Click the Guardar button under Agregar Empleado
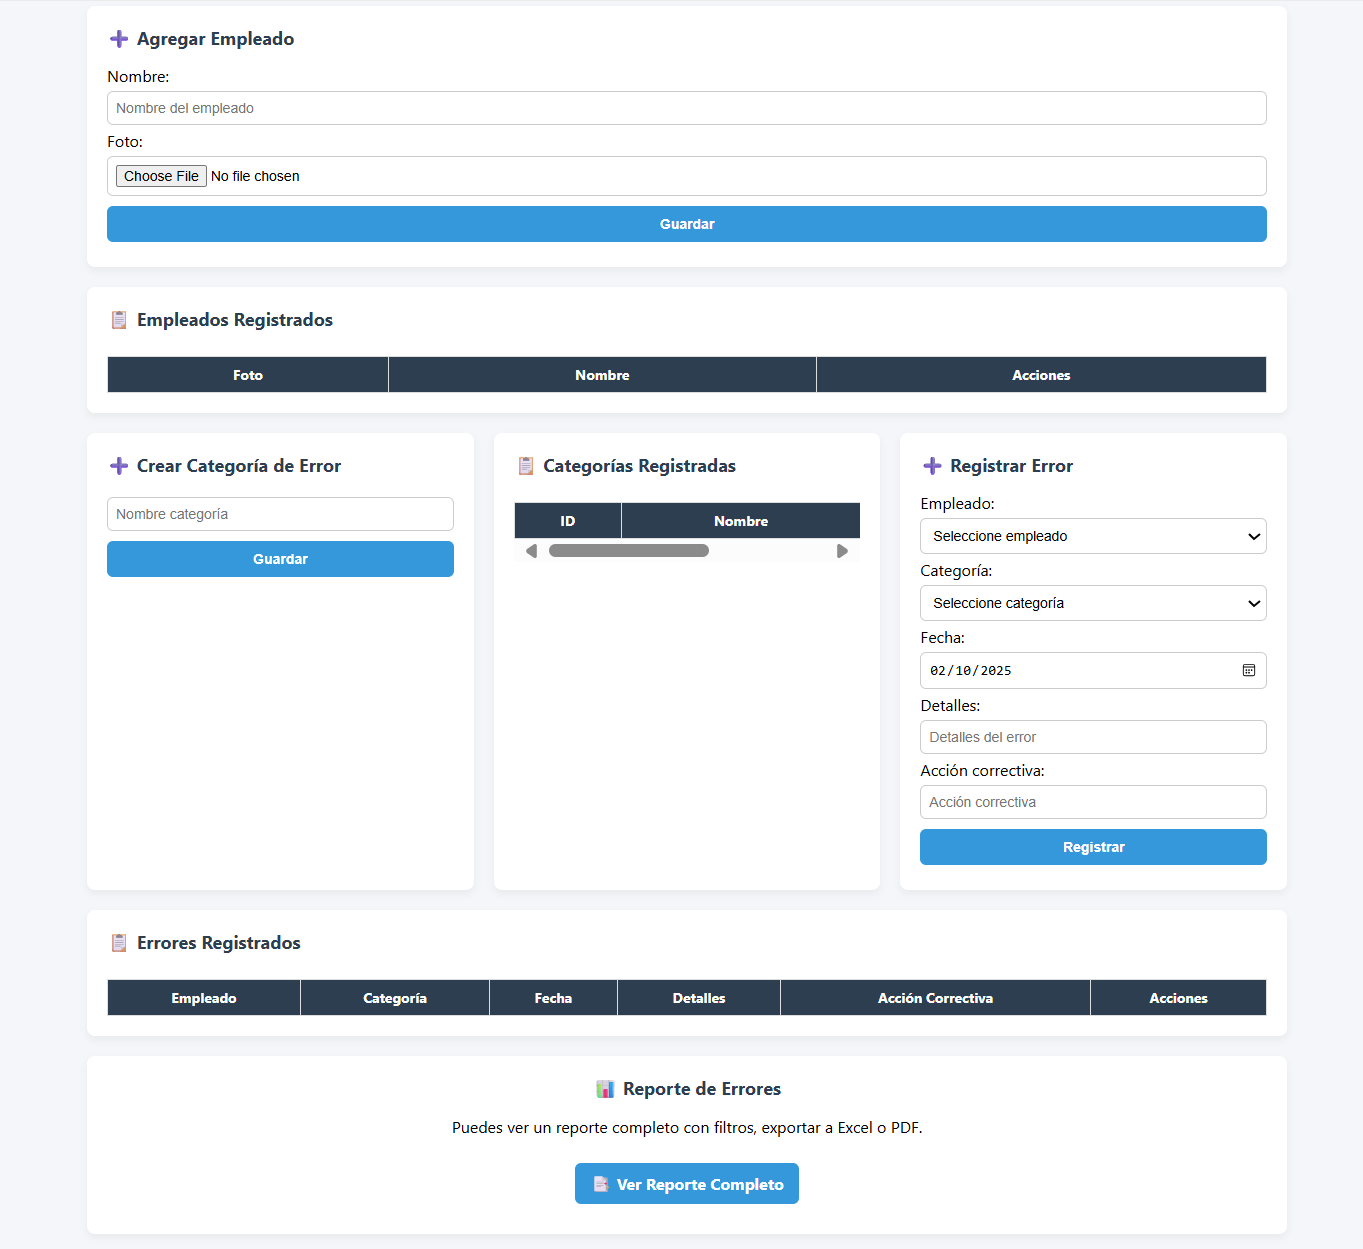 click(x=686, y=223)
